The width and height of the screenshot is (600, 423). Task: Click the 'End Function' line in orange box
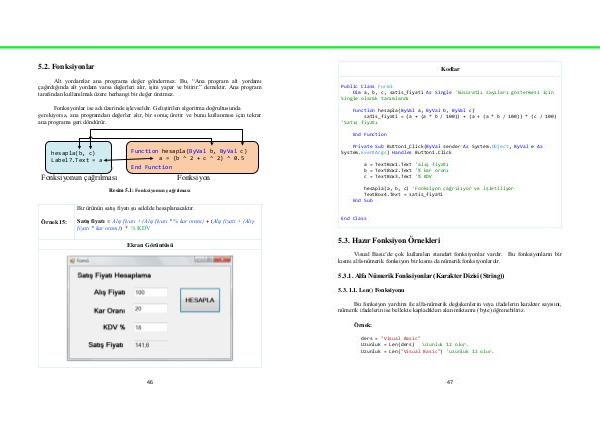point(151,167)
